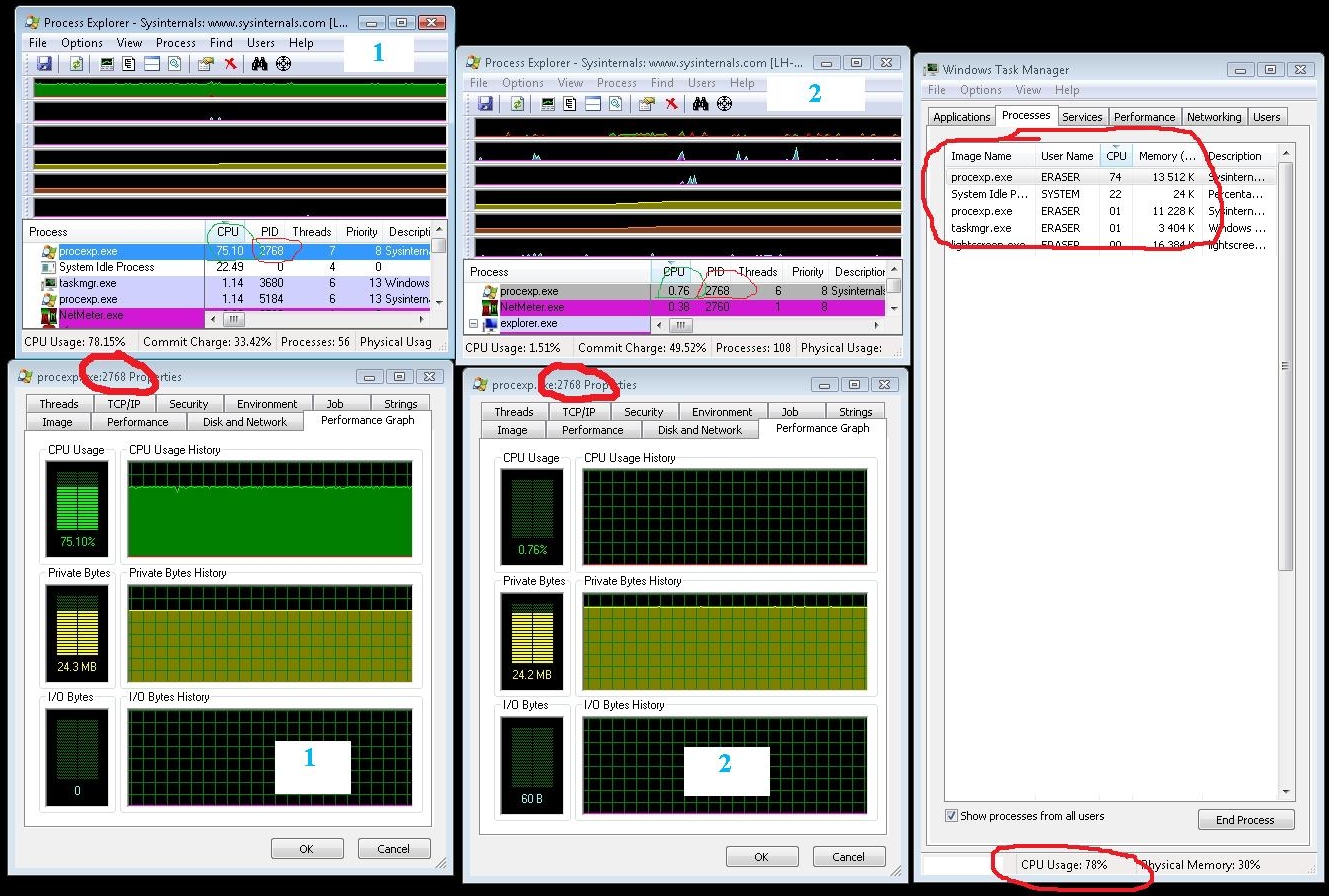Open System Information icon in Process Explorer window 1
Screen dimensions: 1329x896
[107, 63]
